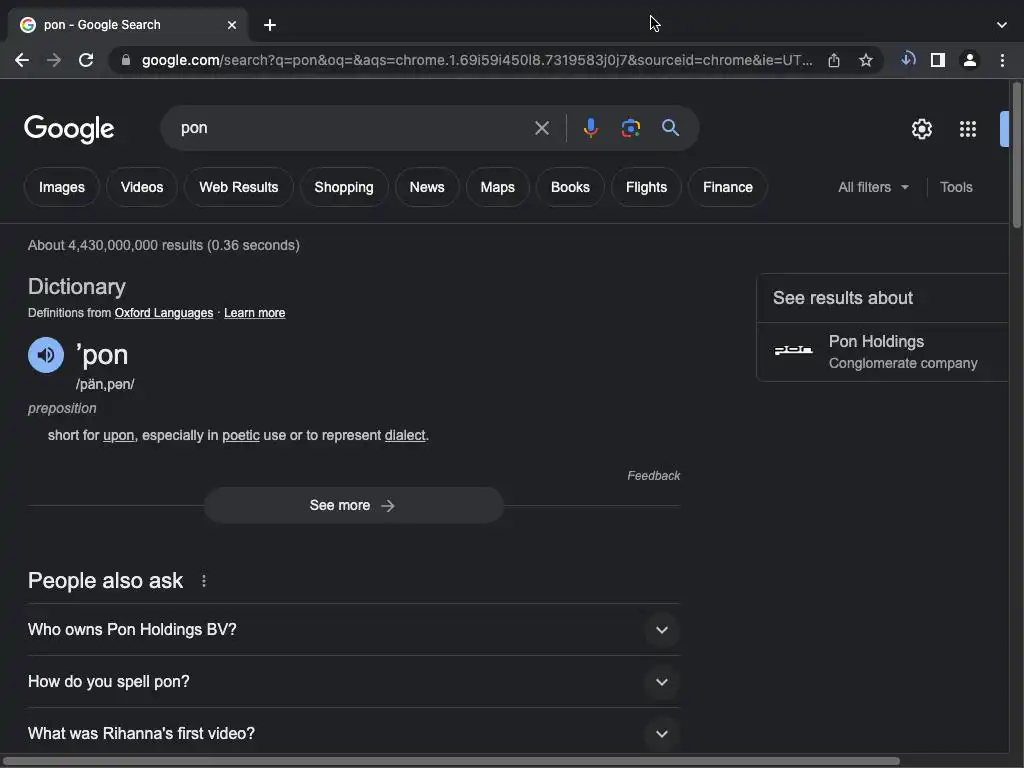Follow the 'upon' definition link
Viewport: 1024px width, 768px height.
point(119,436)
